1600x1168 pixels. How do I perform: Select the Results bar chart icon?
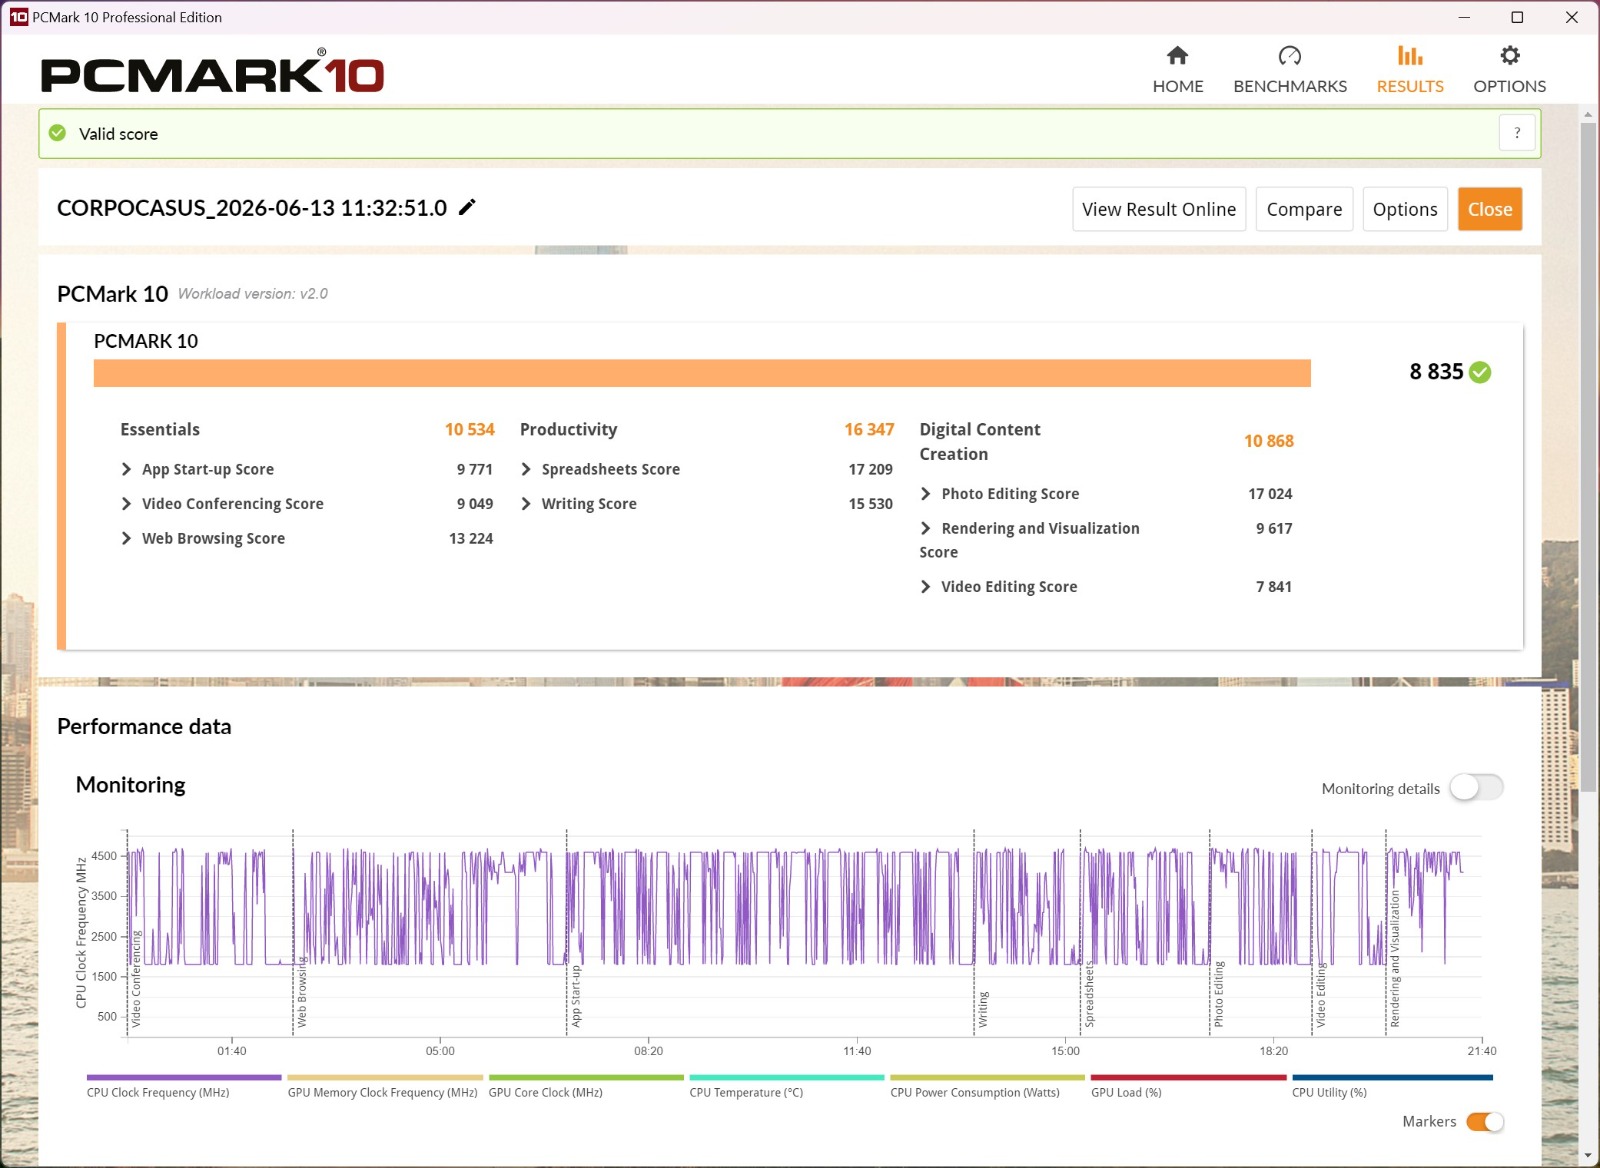click(x=1410, y=55)
